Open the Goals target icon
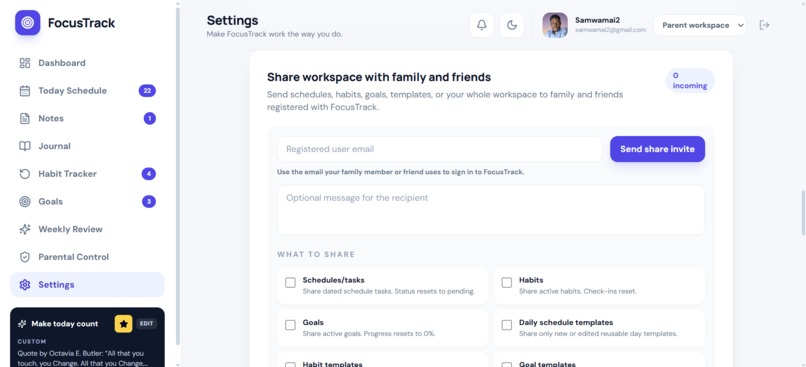806x367 pixels. coord(25,202)
